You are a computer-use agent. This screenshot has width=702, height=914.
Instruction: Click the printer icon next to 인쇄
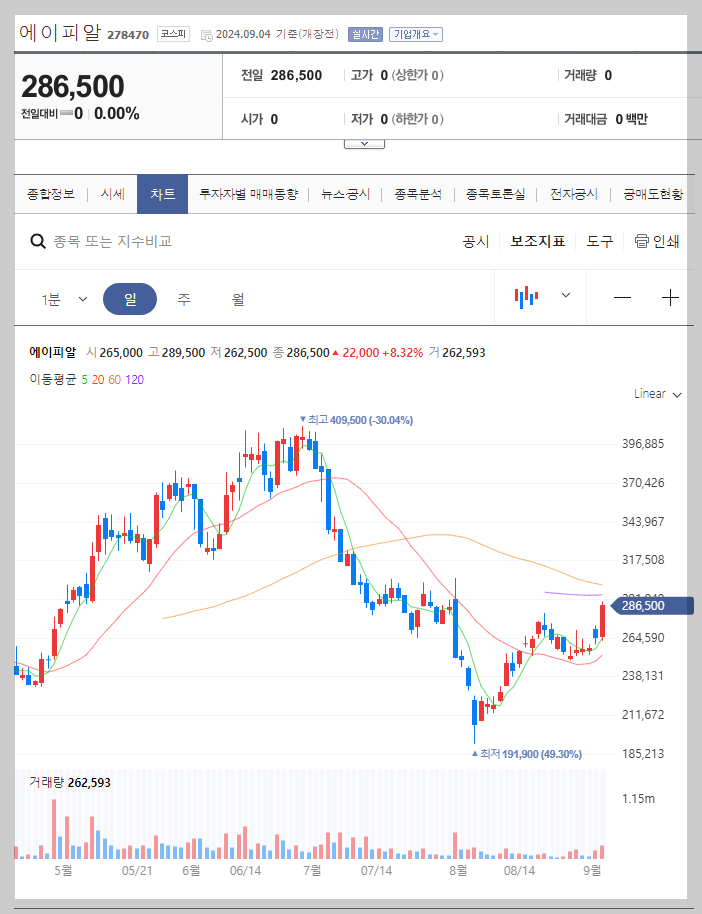(640, 241)
